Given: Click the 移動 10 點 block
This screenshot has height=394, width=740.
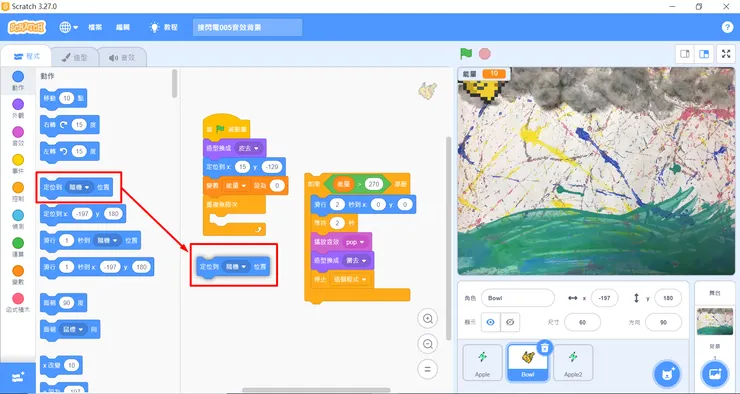Looking at the screenshot, I should pyautogui.click(x=64, y=98).
